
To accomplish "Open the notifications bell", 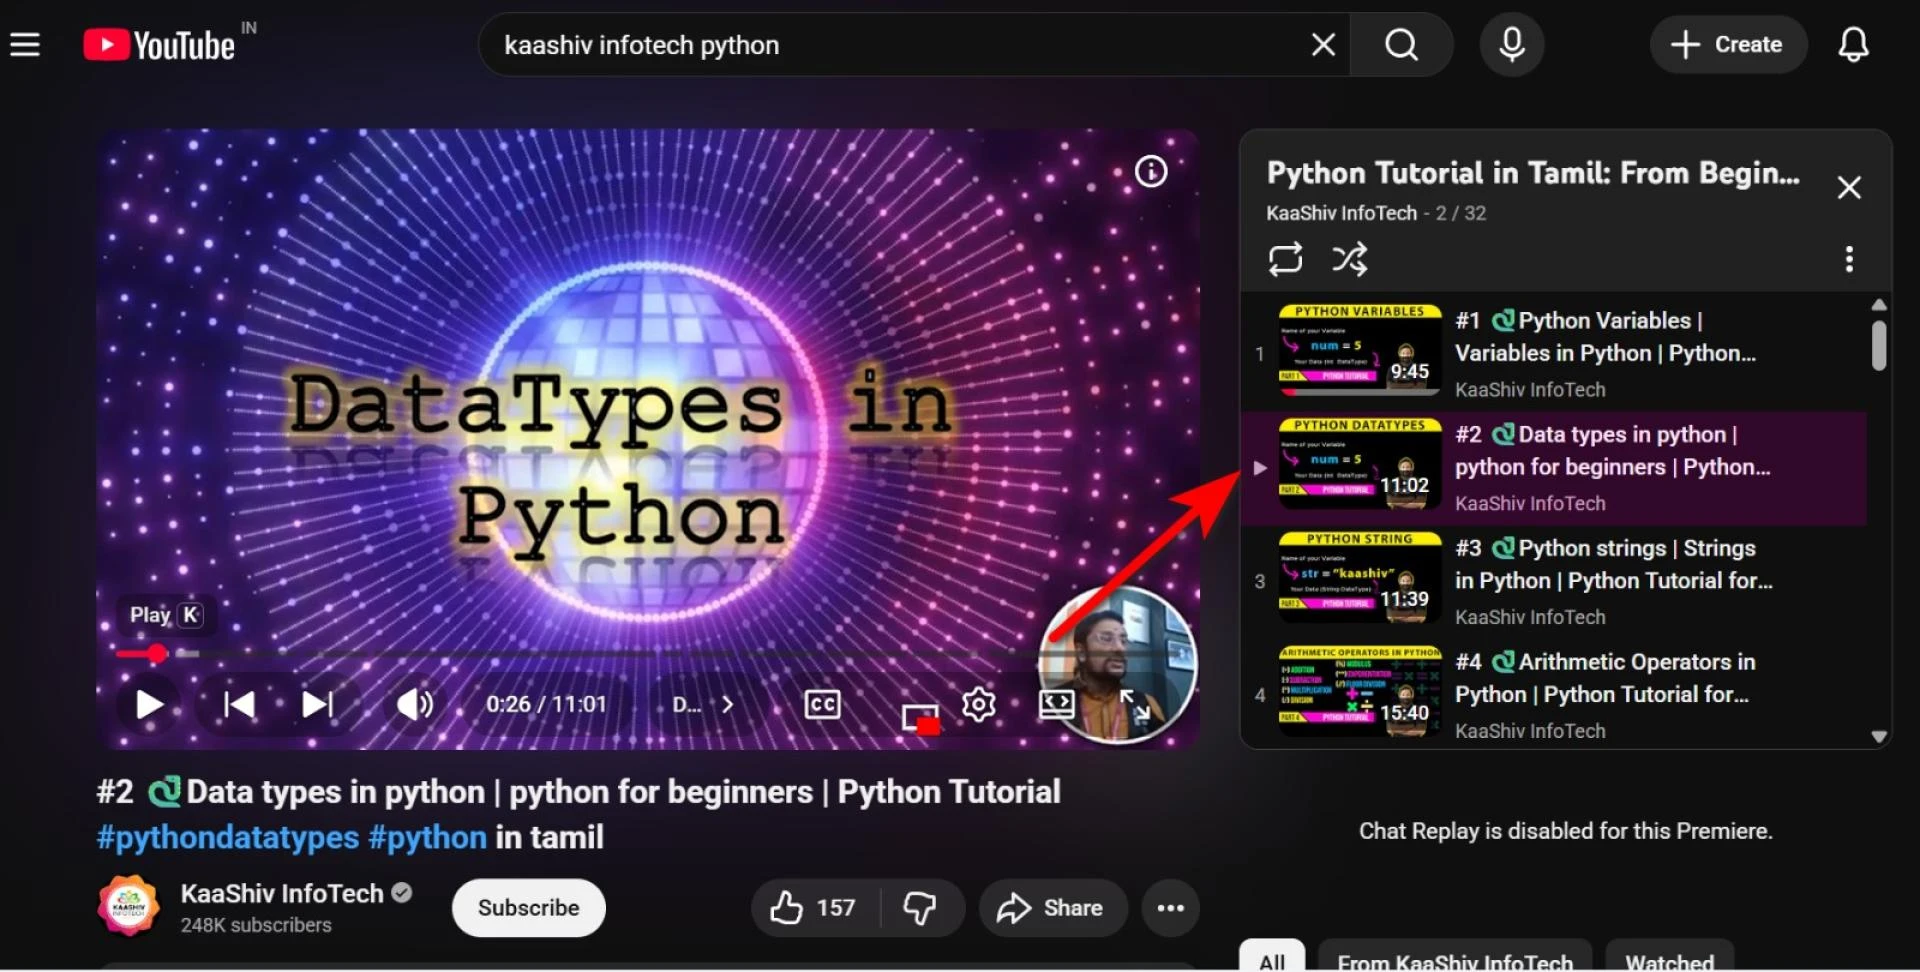I will 1853,45.
